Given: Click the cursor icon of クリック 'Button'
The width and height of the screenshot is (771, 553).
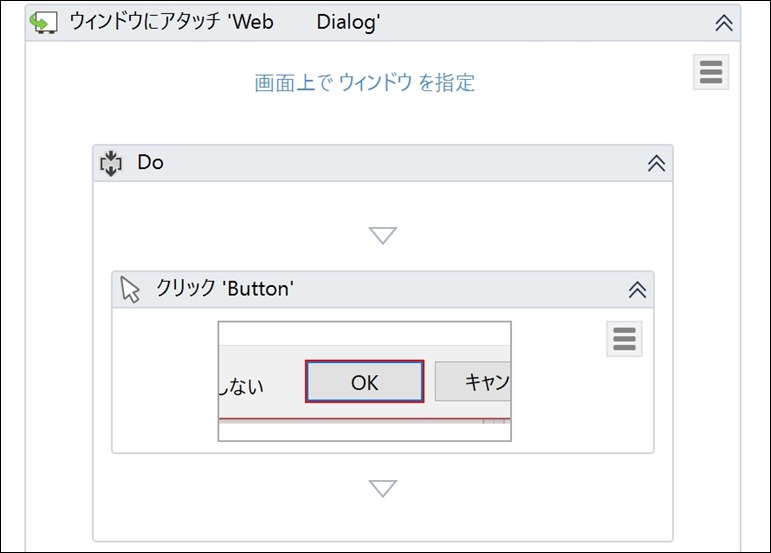Looking at the screenshot, I should tap(130, 290).
